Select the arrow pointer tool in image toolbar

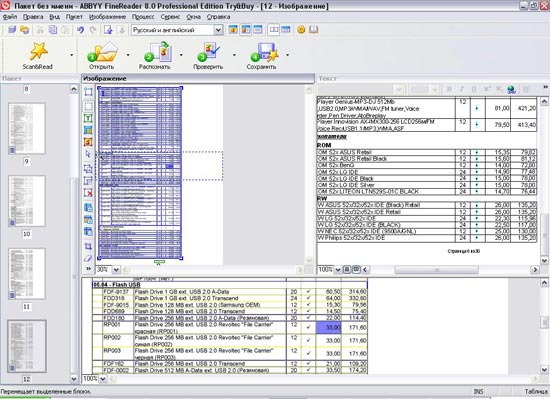click(x=88, y=154)
